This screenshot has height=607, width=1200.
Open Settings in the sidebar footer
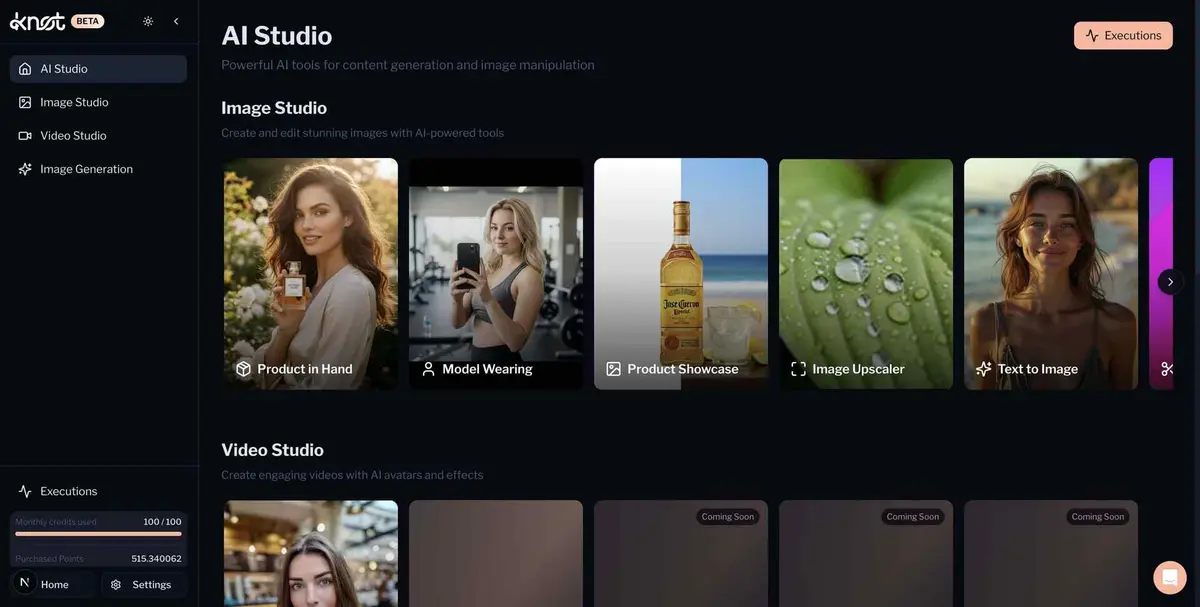[144, 584]
